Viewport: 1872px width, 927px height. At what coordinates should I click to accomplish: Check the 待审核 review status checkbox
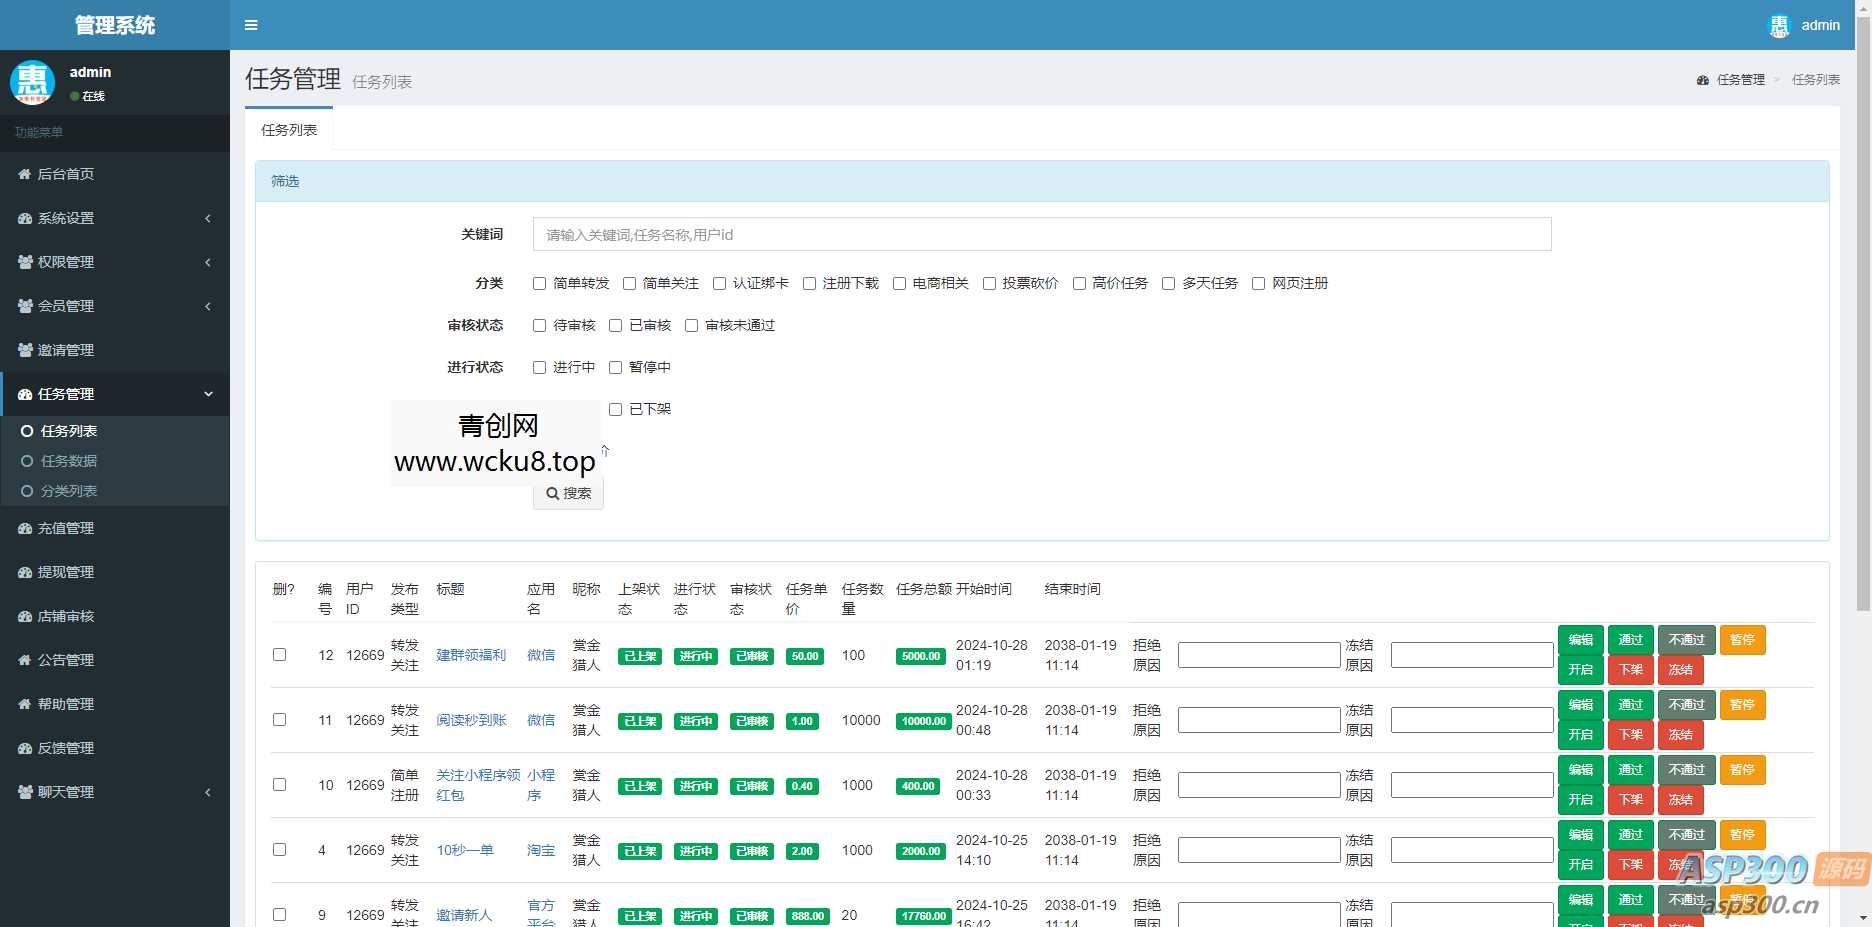(539, 325)
